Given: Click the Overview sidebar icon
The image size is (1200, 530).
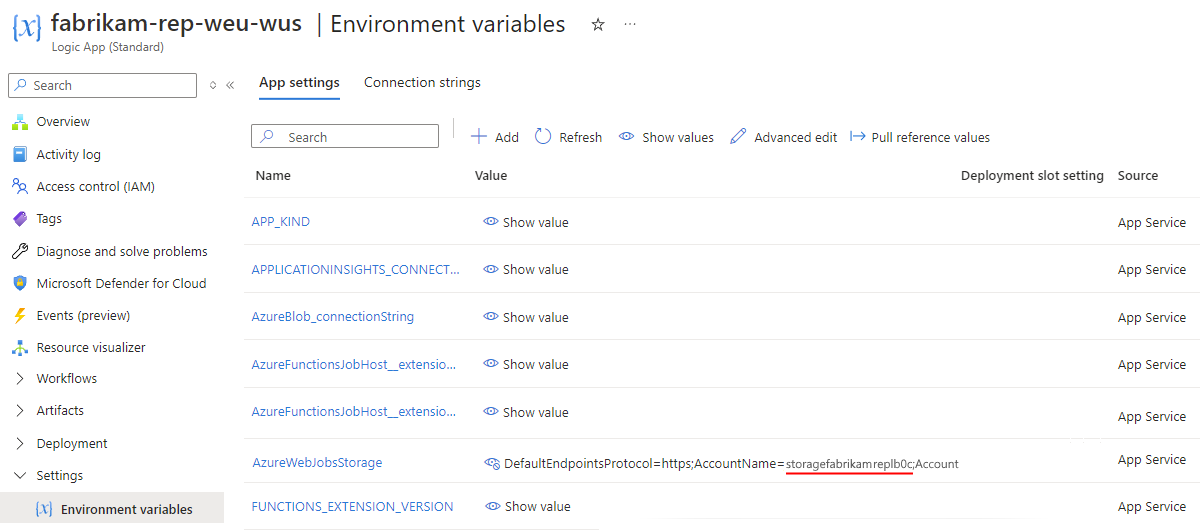Looking at the screenshot, I should [x=19, y=122].
